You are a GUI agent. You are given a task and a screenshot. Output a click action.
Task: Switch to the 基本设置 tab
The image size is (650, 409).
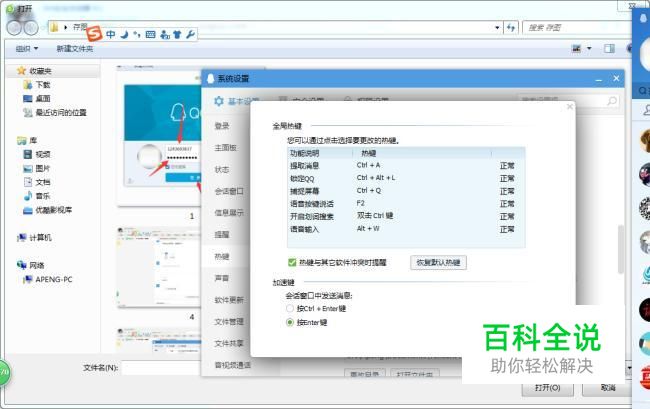236,101
